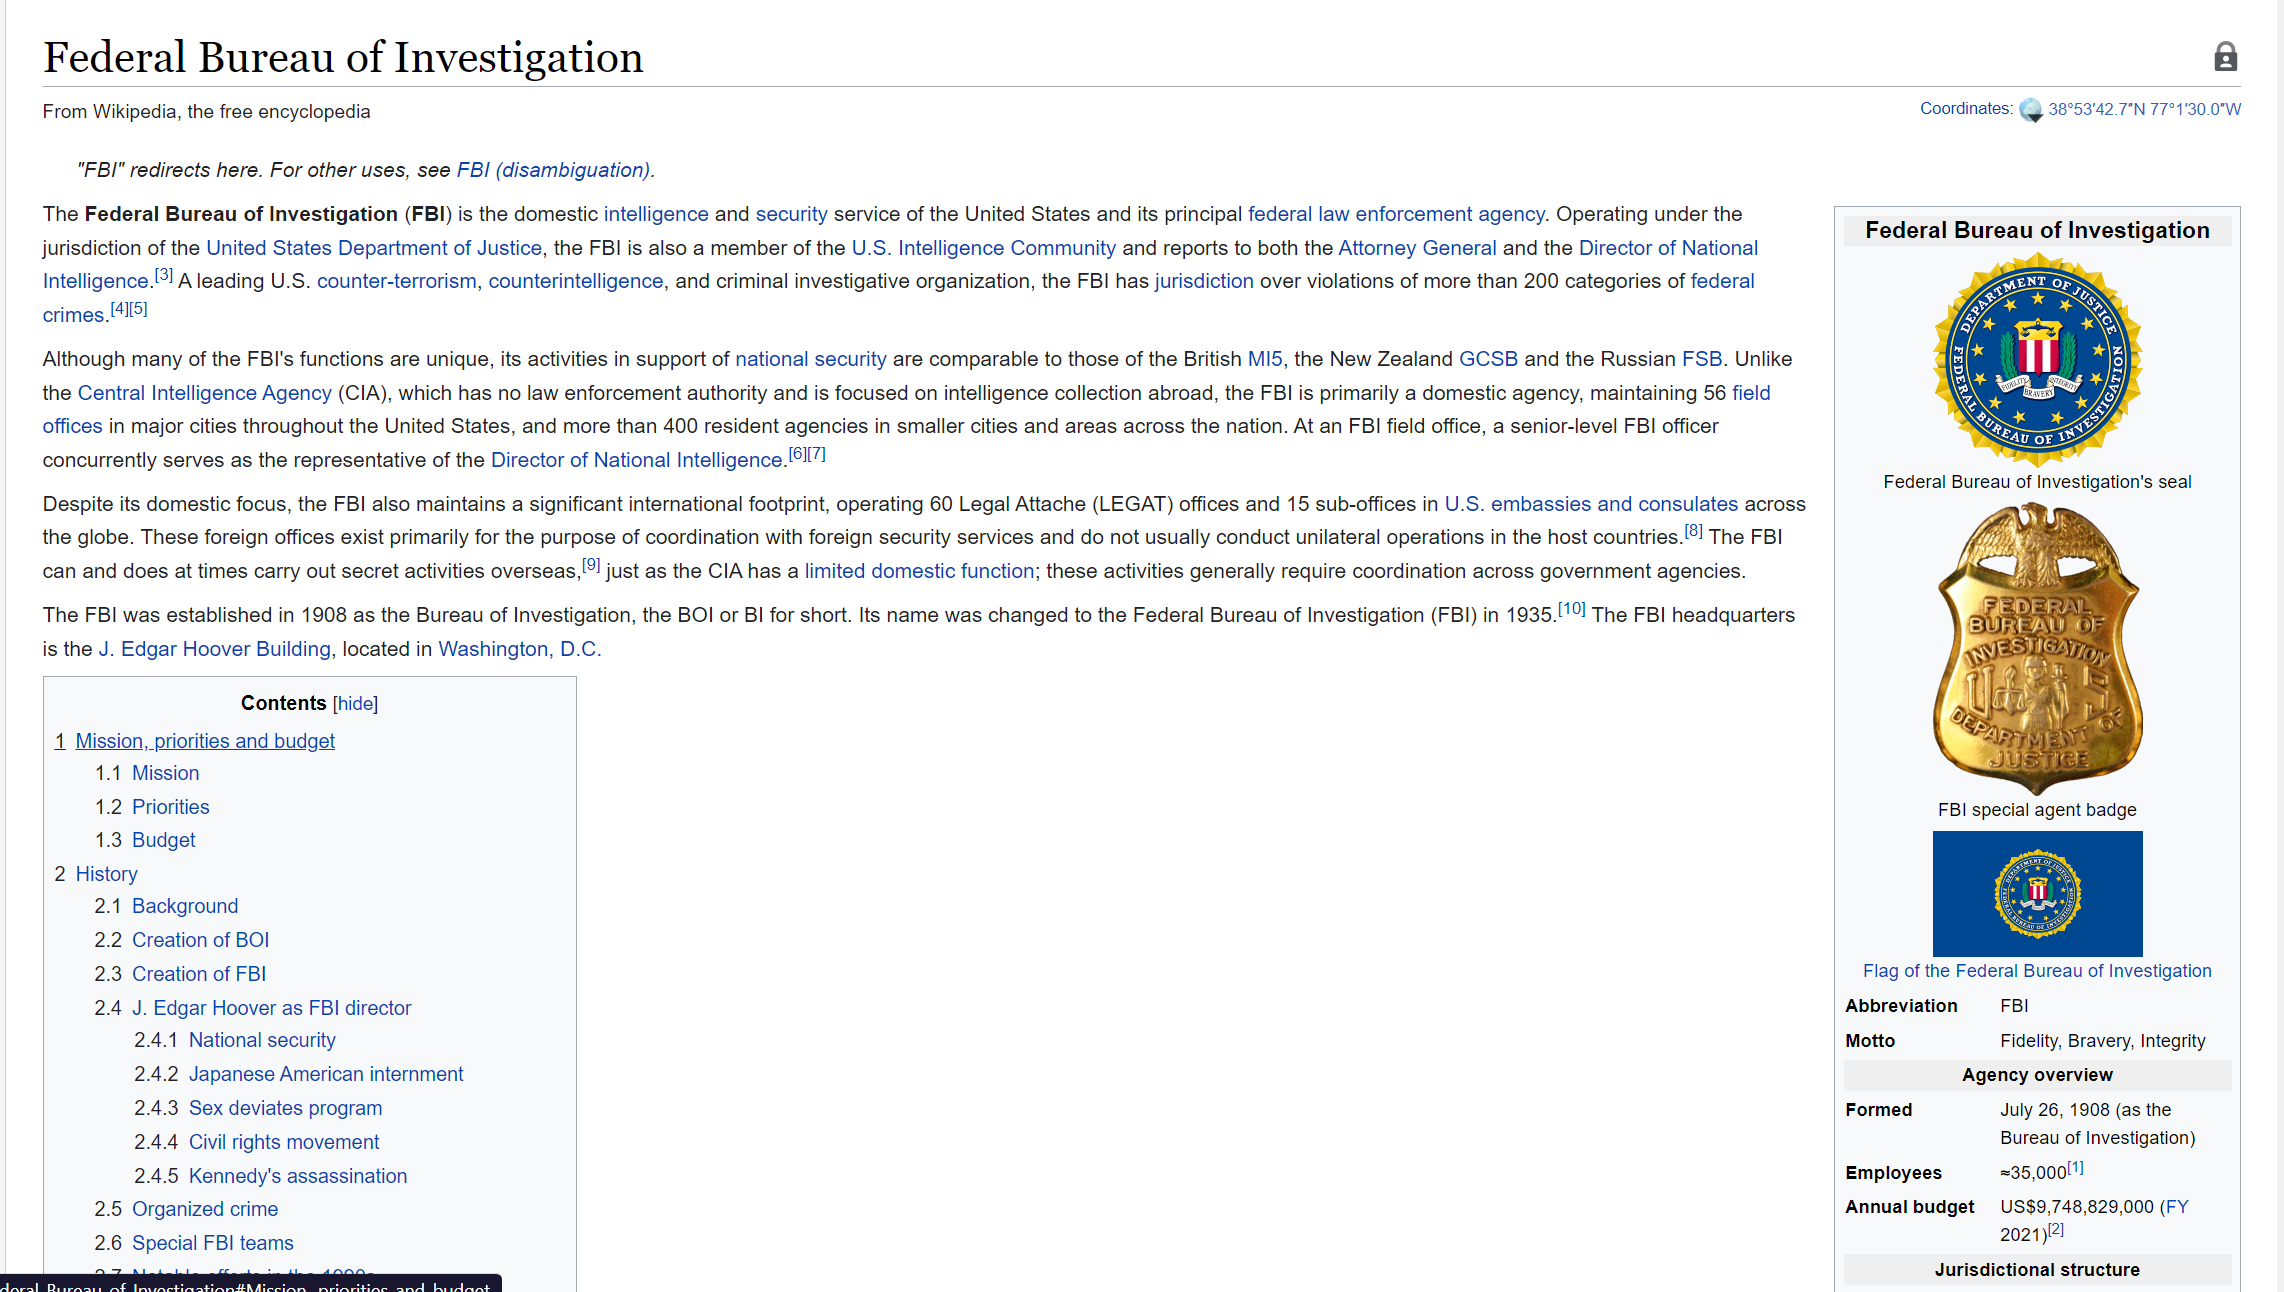Open the MI5 link
The width and height of the screenshot is (2284, 1292).
[x=1265, y=359]
